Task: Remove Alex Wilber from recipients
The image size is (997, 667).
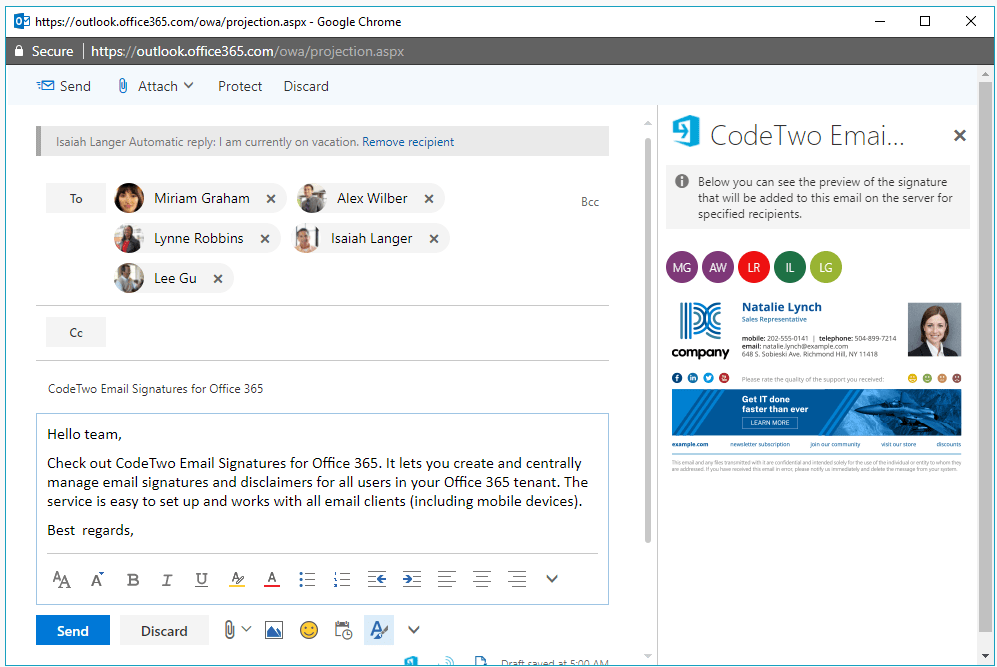Action: [x=429, y=199]
